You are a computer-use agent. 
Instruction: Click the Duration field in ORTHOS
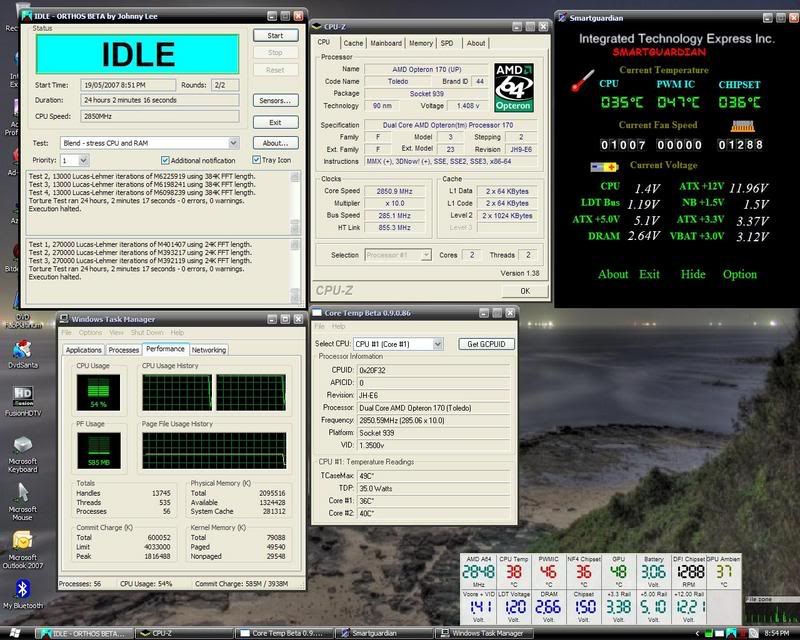click(160, 101)
